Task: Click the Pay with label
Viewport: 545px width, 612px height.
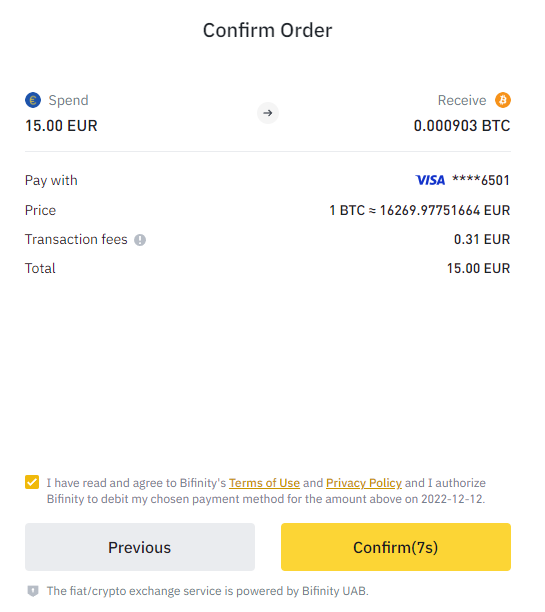Action: coord(51,181)
